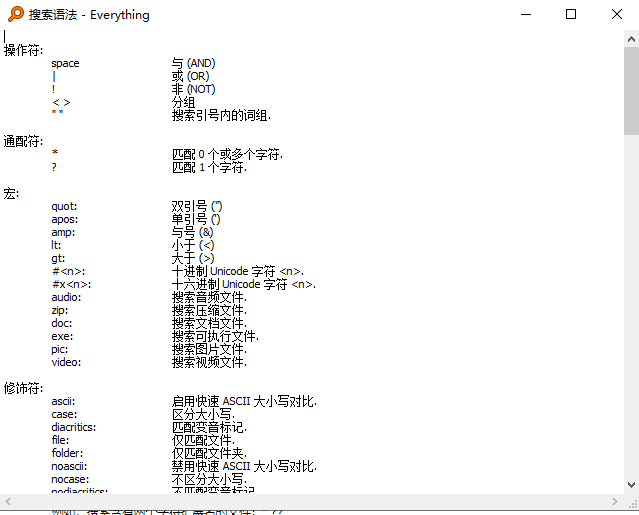Image resolution: width=639 pixels, height=515 pixels.
Task: Click the doc: macro
Action: click(62, 324)
